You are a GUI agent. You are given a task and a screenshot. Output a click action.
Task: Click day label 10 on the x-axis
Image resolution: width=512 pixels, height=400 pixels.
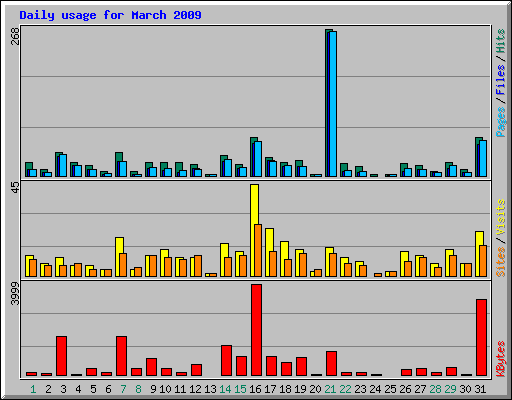click(x=165, y=389)
